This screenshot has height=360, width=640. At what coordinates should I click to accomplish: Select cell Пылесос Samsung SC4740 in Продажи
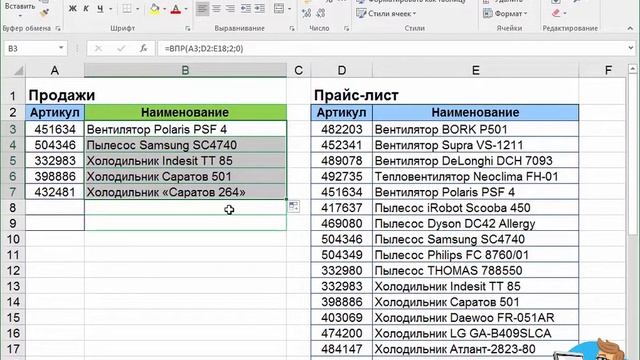tap(185, 145)
